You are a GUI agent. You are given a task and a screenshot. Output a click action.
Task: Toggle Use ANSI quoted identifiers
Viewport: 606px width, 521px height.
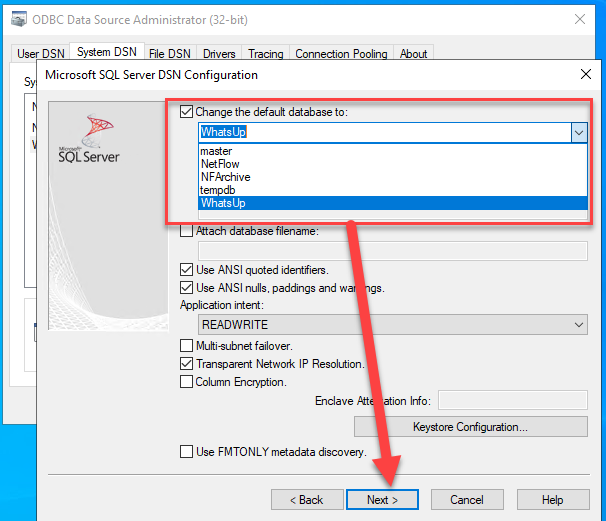click(x=186, y=270)
